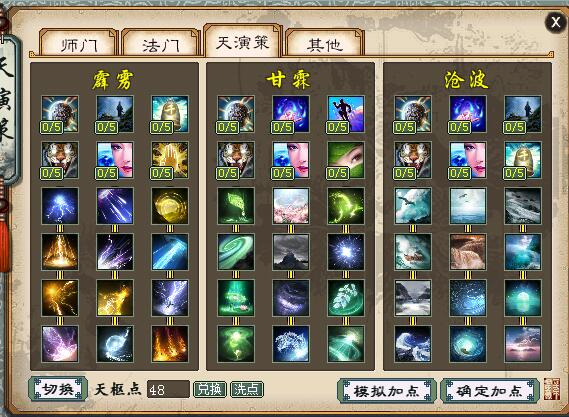Click the 模拟加点 button
Image resolution: width=569 pixels, height=417 pixels.
[386, 391]
